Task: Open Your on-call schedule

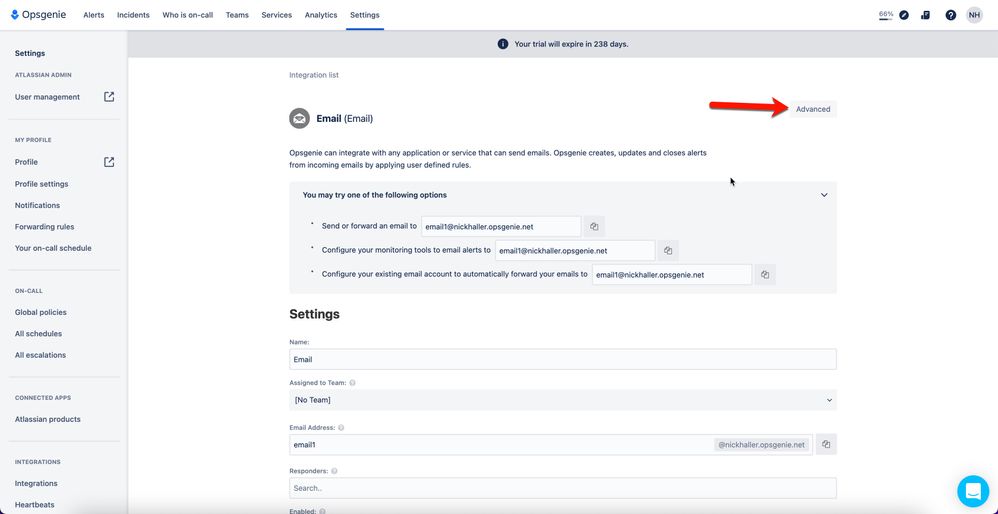Action: 53,248
